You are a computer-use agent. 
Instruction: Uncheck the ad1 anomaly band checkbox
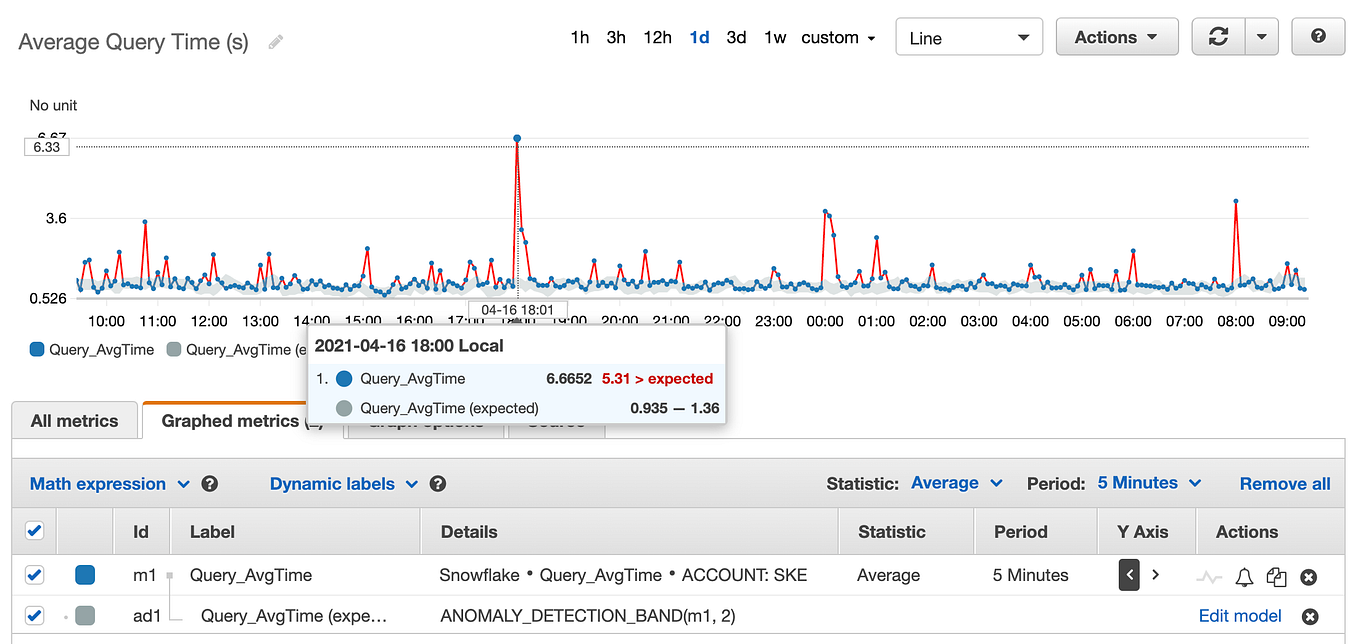pyautogui.click(x=35, y=615)
